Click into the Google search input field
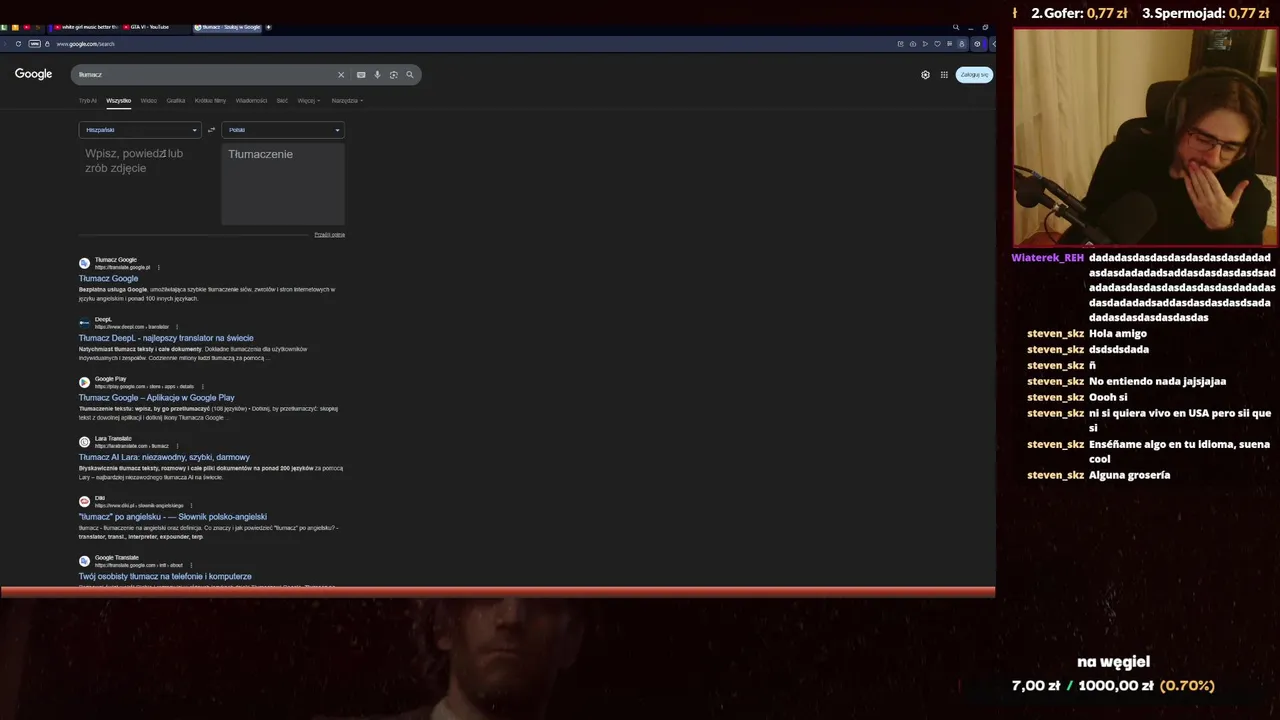Image resolution: width=1280 pixels, height=720 pixels. (x=205, y=74)
